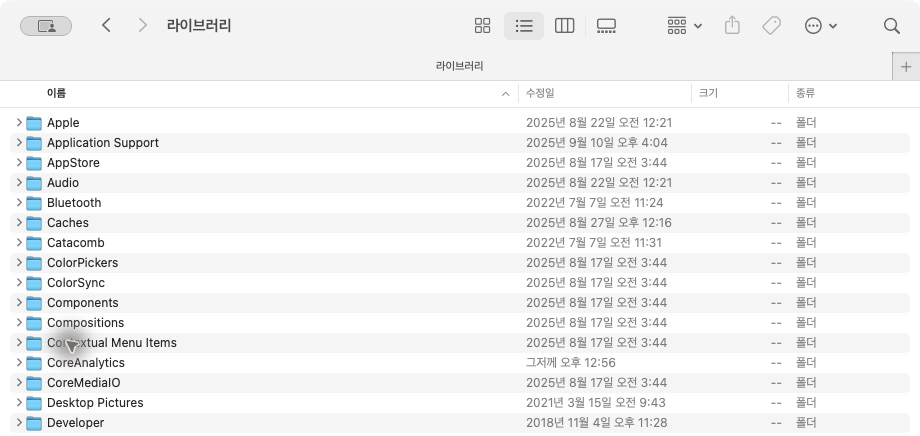Go forward with the right chevron
This screenshot has width=920, height=436.
[142, 25]
